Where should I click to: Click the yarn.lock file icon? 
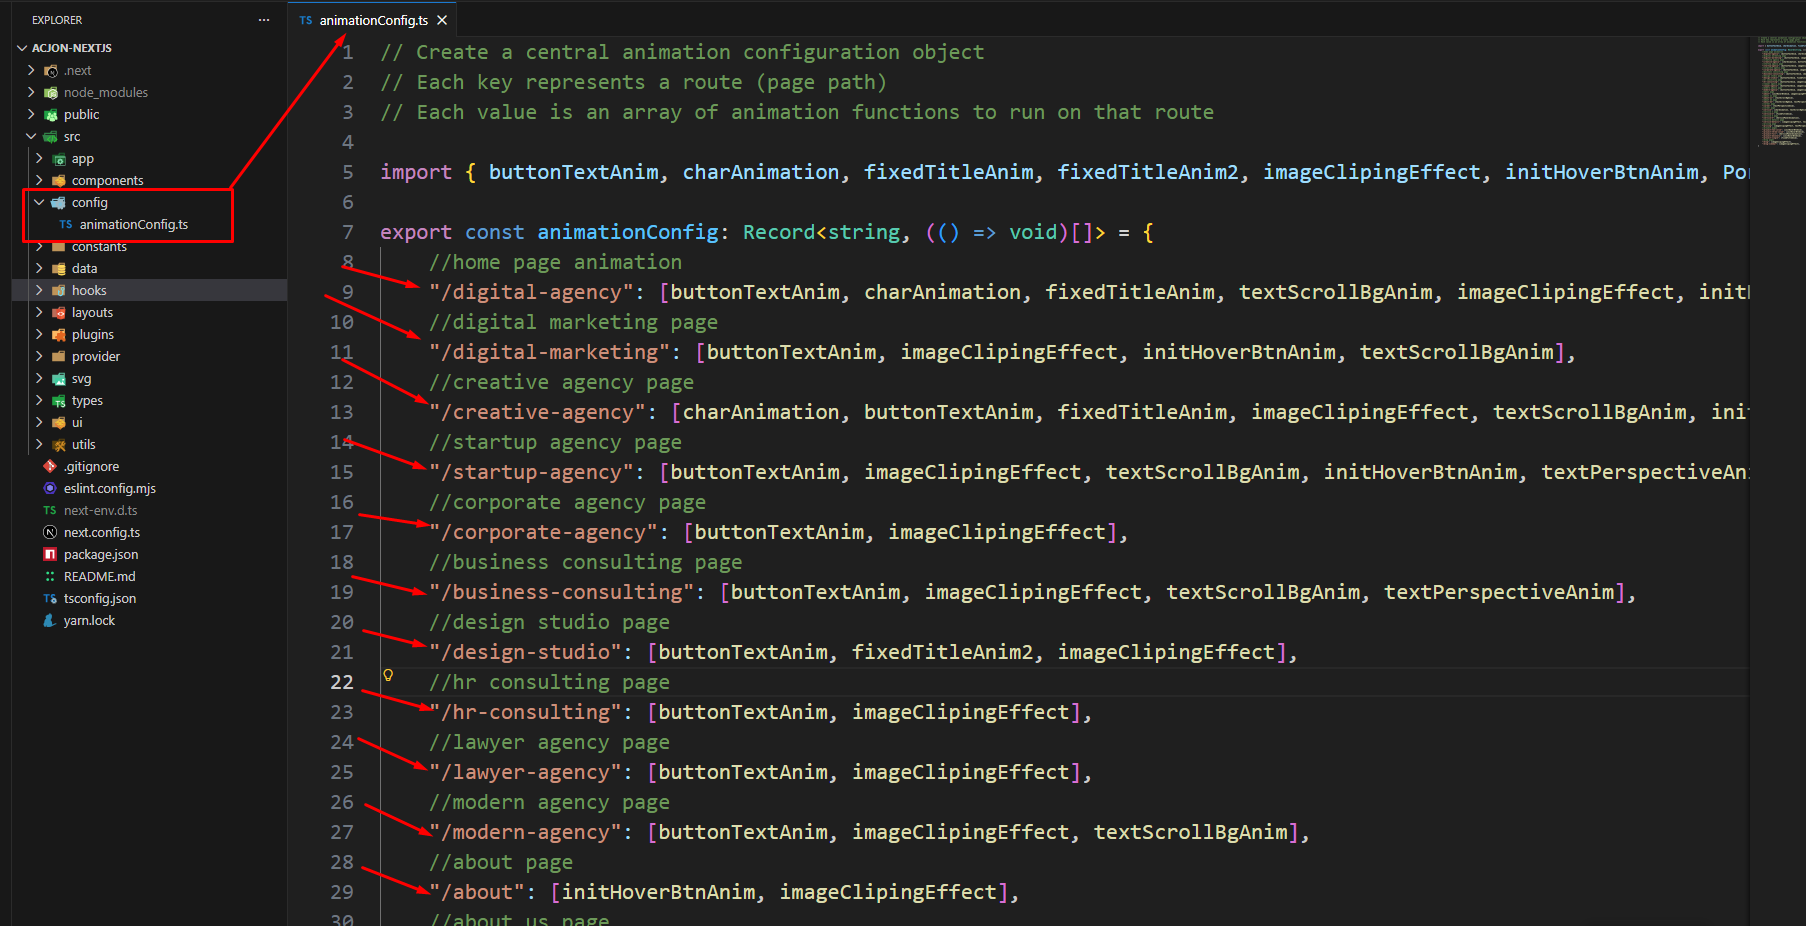tap(50, 620)
